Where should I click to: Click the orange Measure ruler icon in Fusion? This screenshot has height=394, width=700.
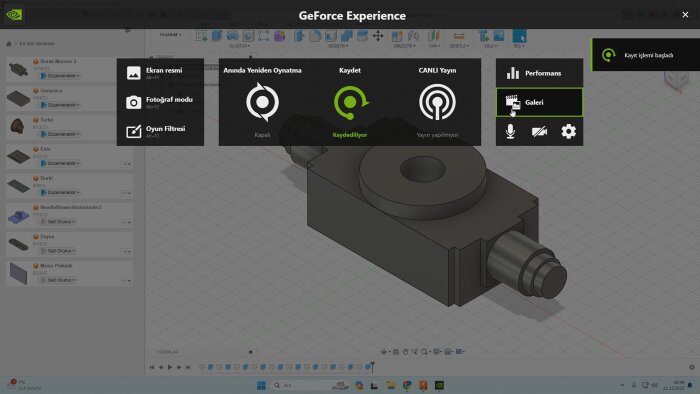[458, 36]
